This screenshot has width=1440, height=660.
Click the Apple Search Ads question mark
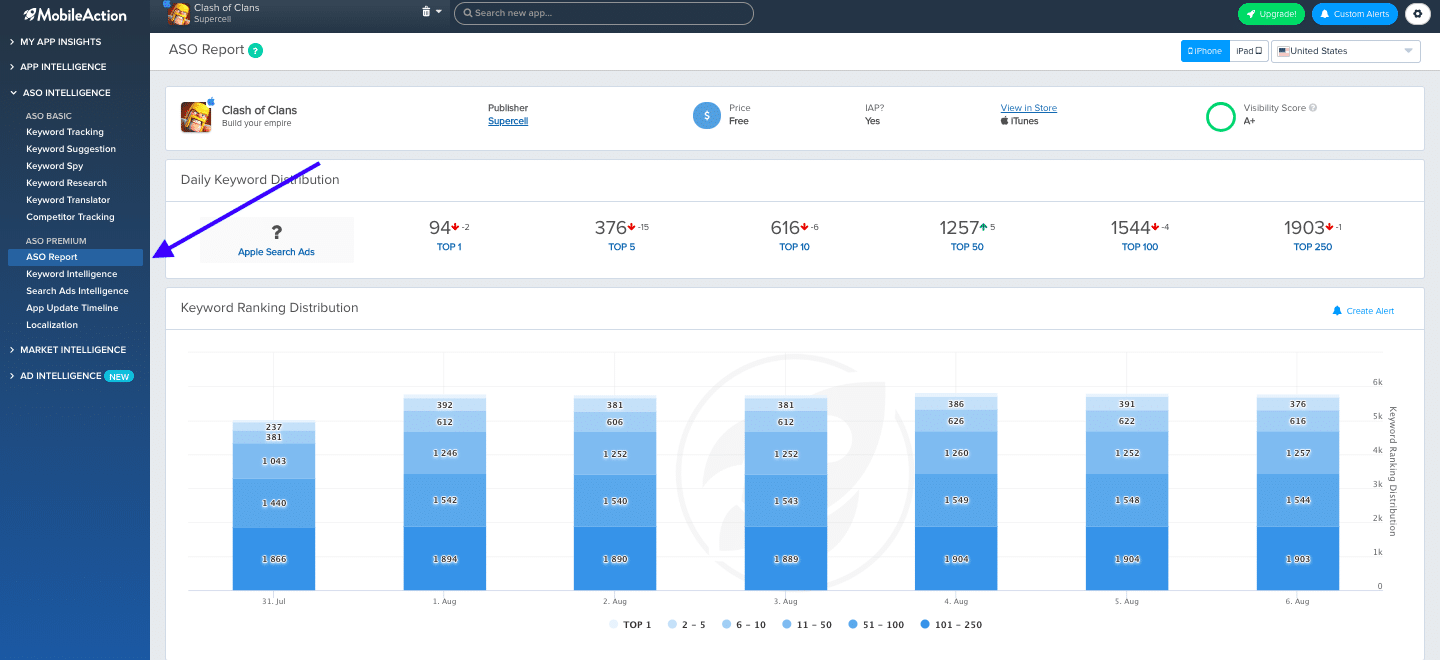[277, 232]
